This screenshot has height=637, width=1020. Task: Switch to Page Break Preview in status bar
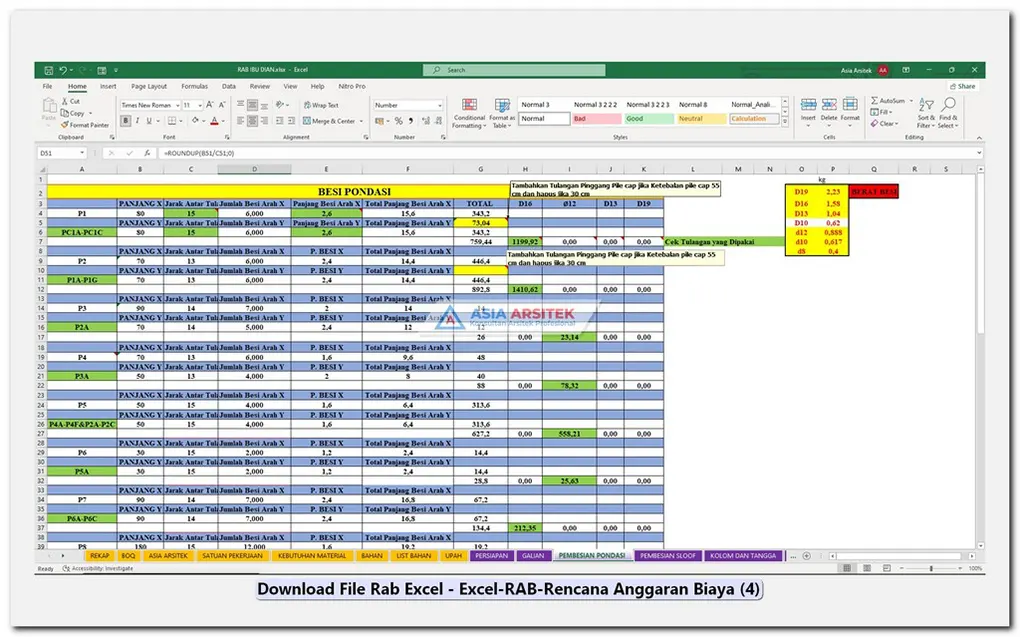[x=886, y=568]
